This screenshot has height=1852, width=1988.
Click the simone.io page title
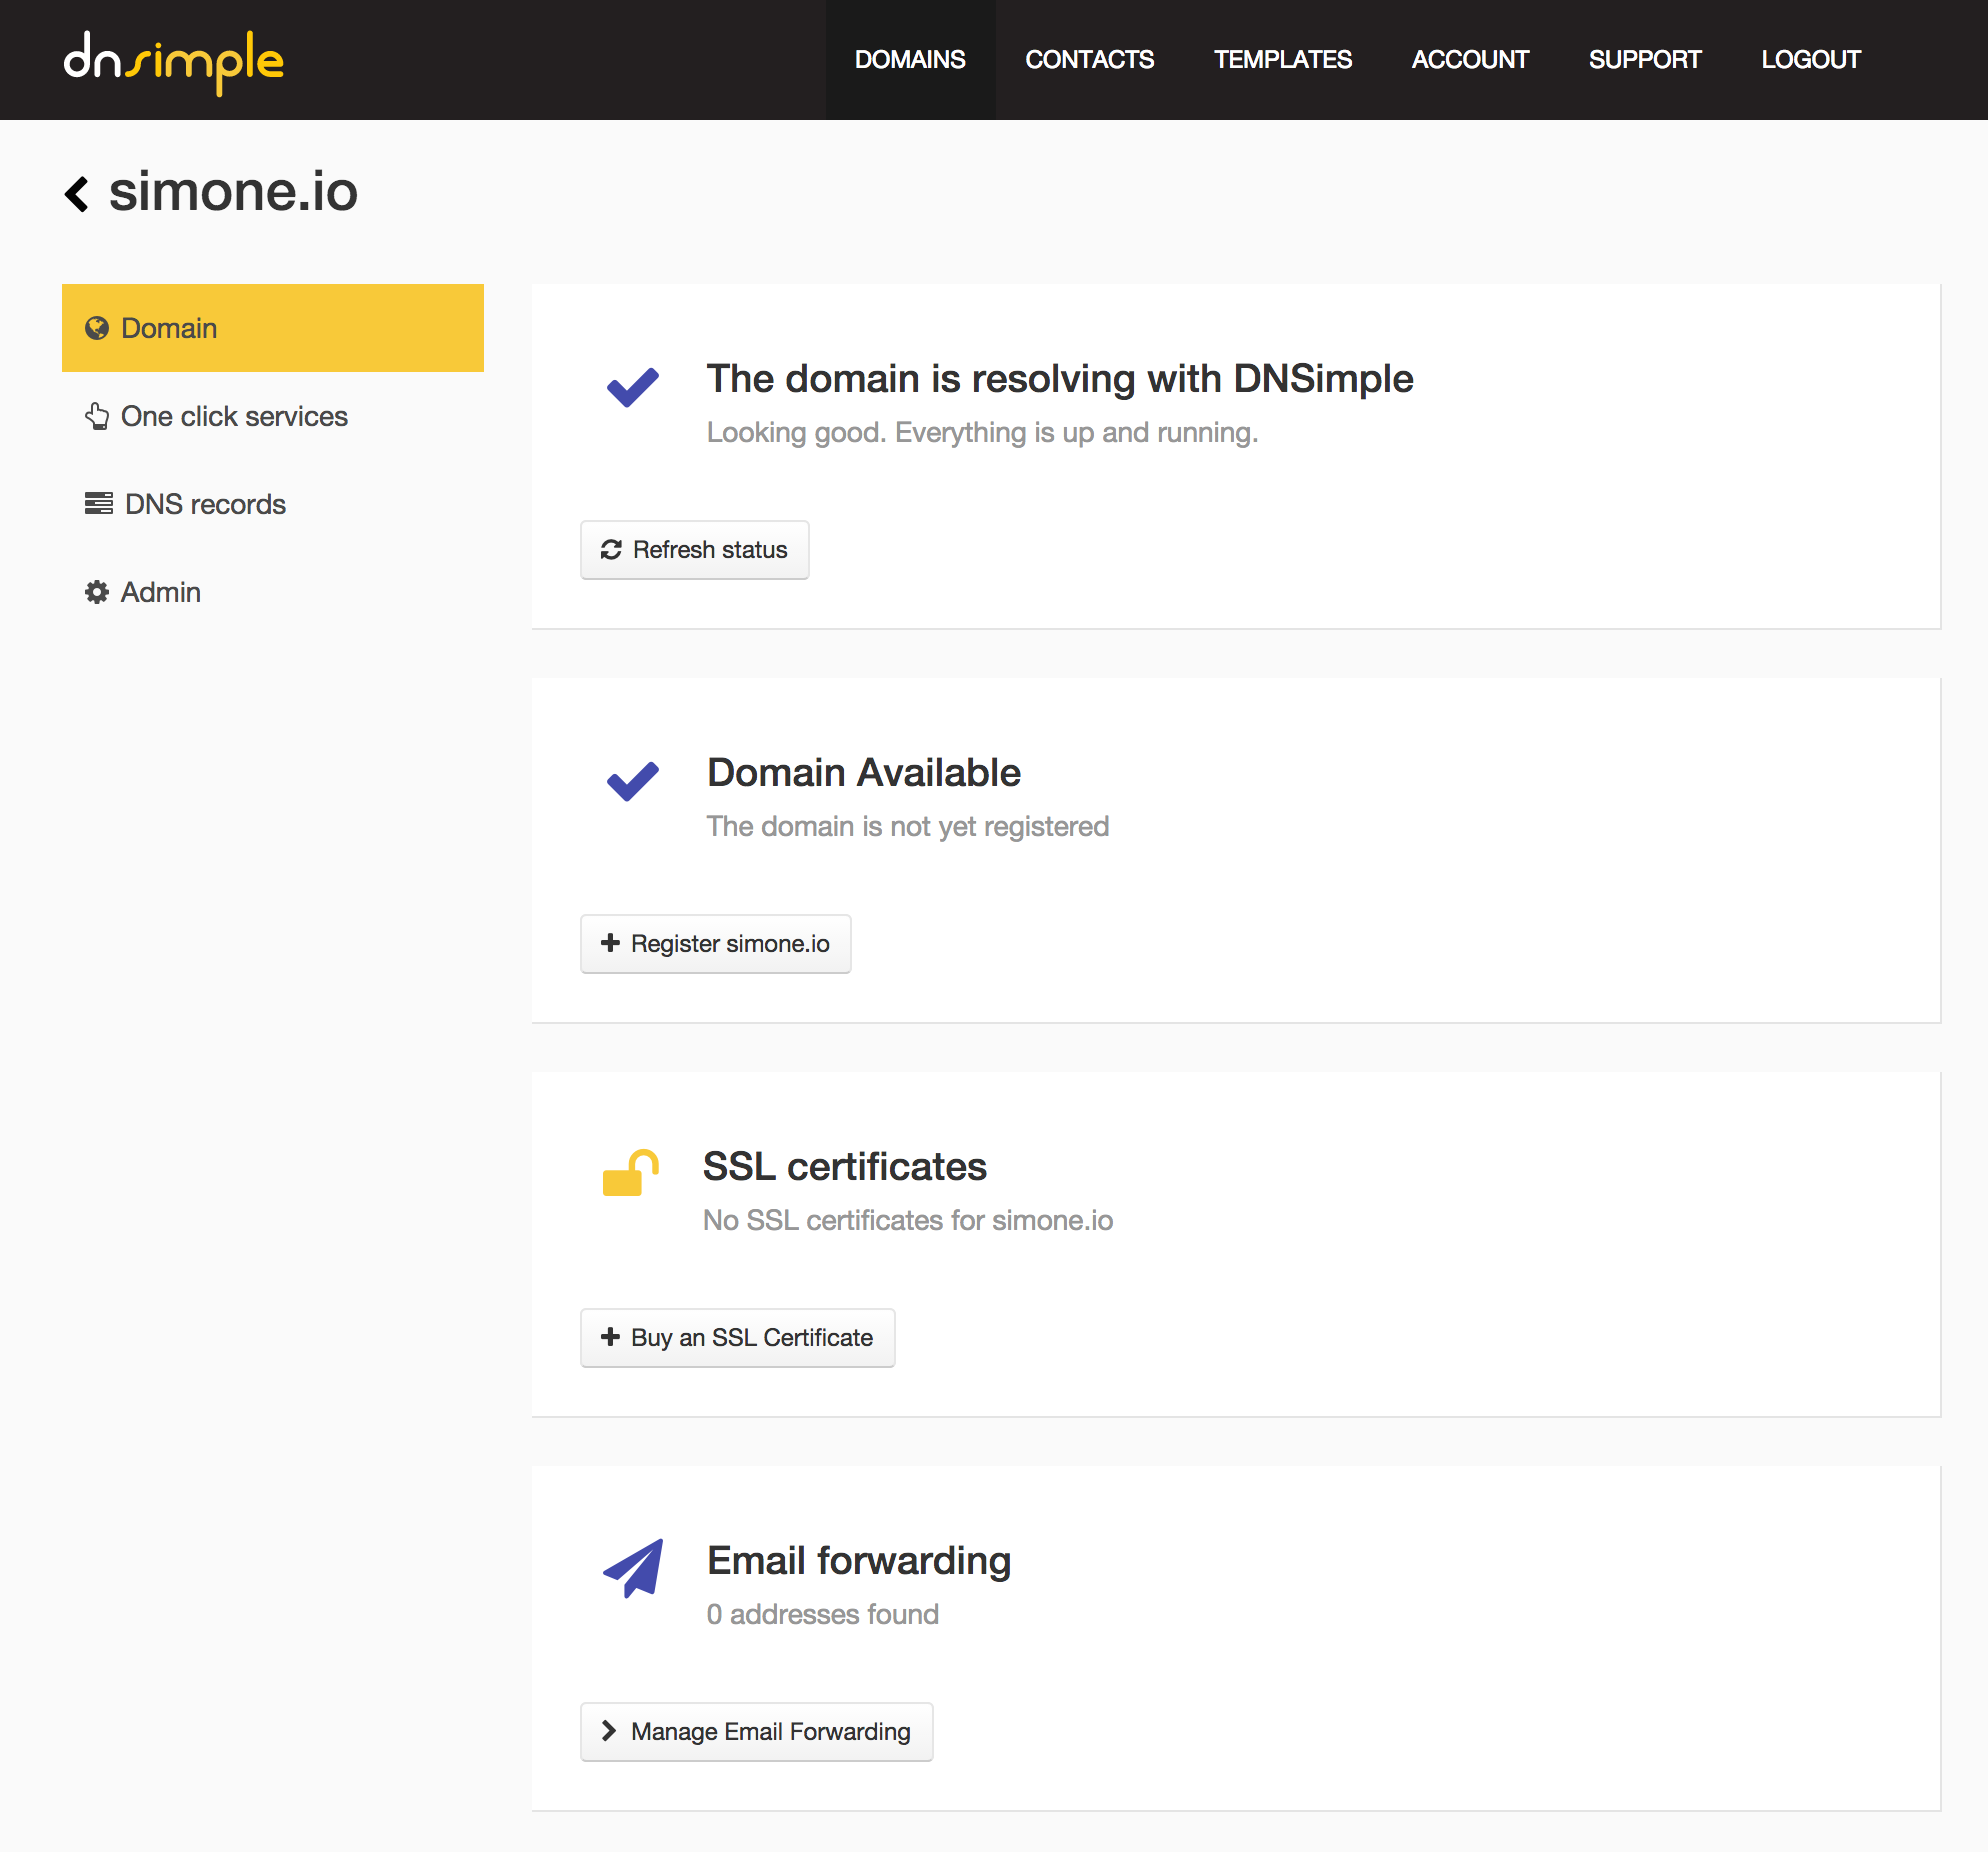(233, 192)
